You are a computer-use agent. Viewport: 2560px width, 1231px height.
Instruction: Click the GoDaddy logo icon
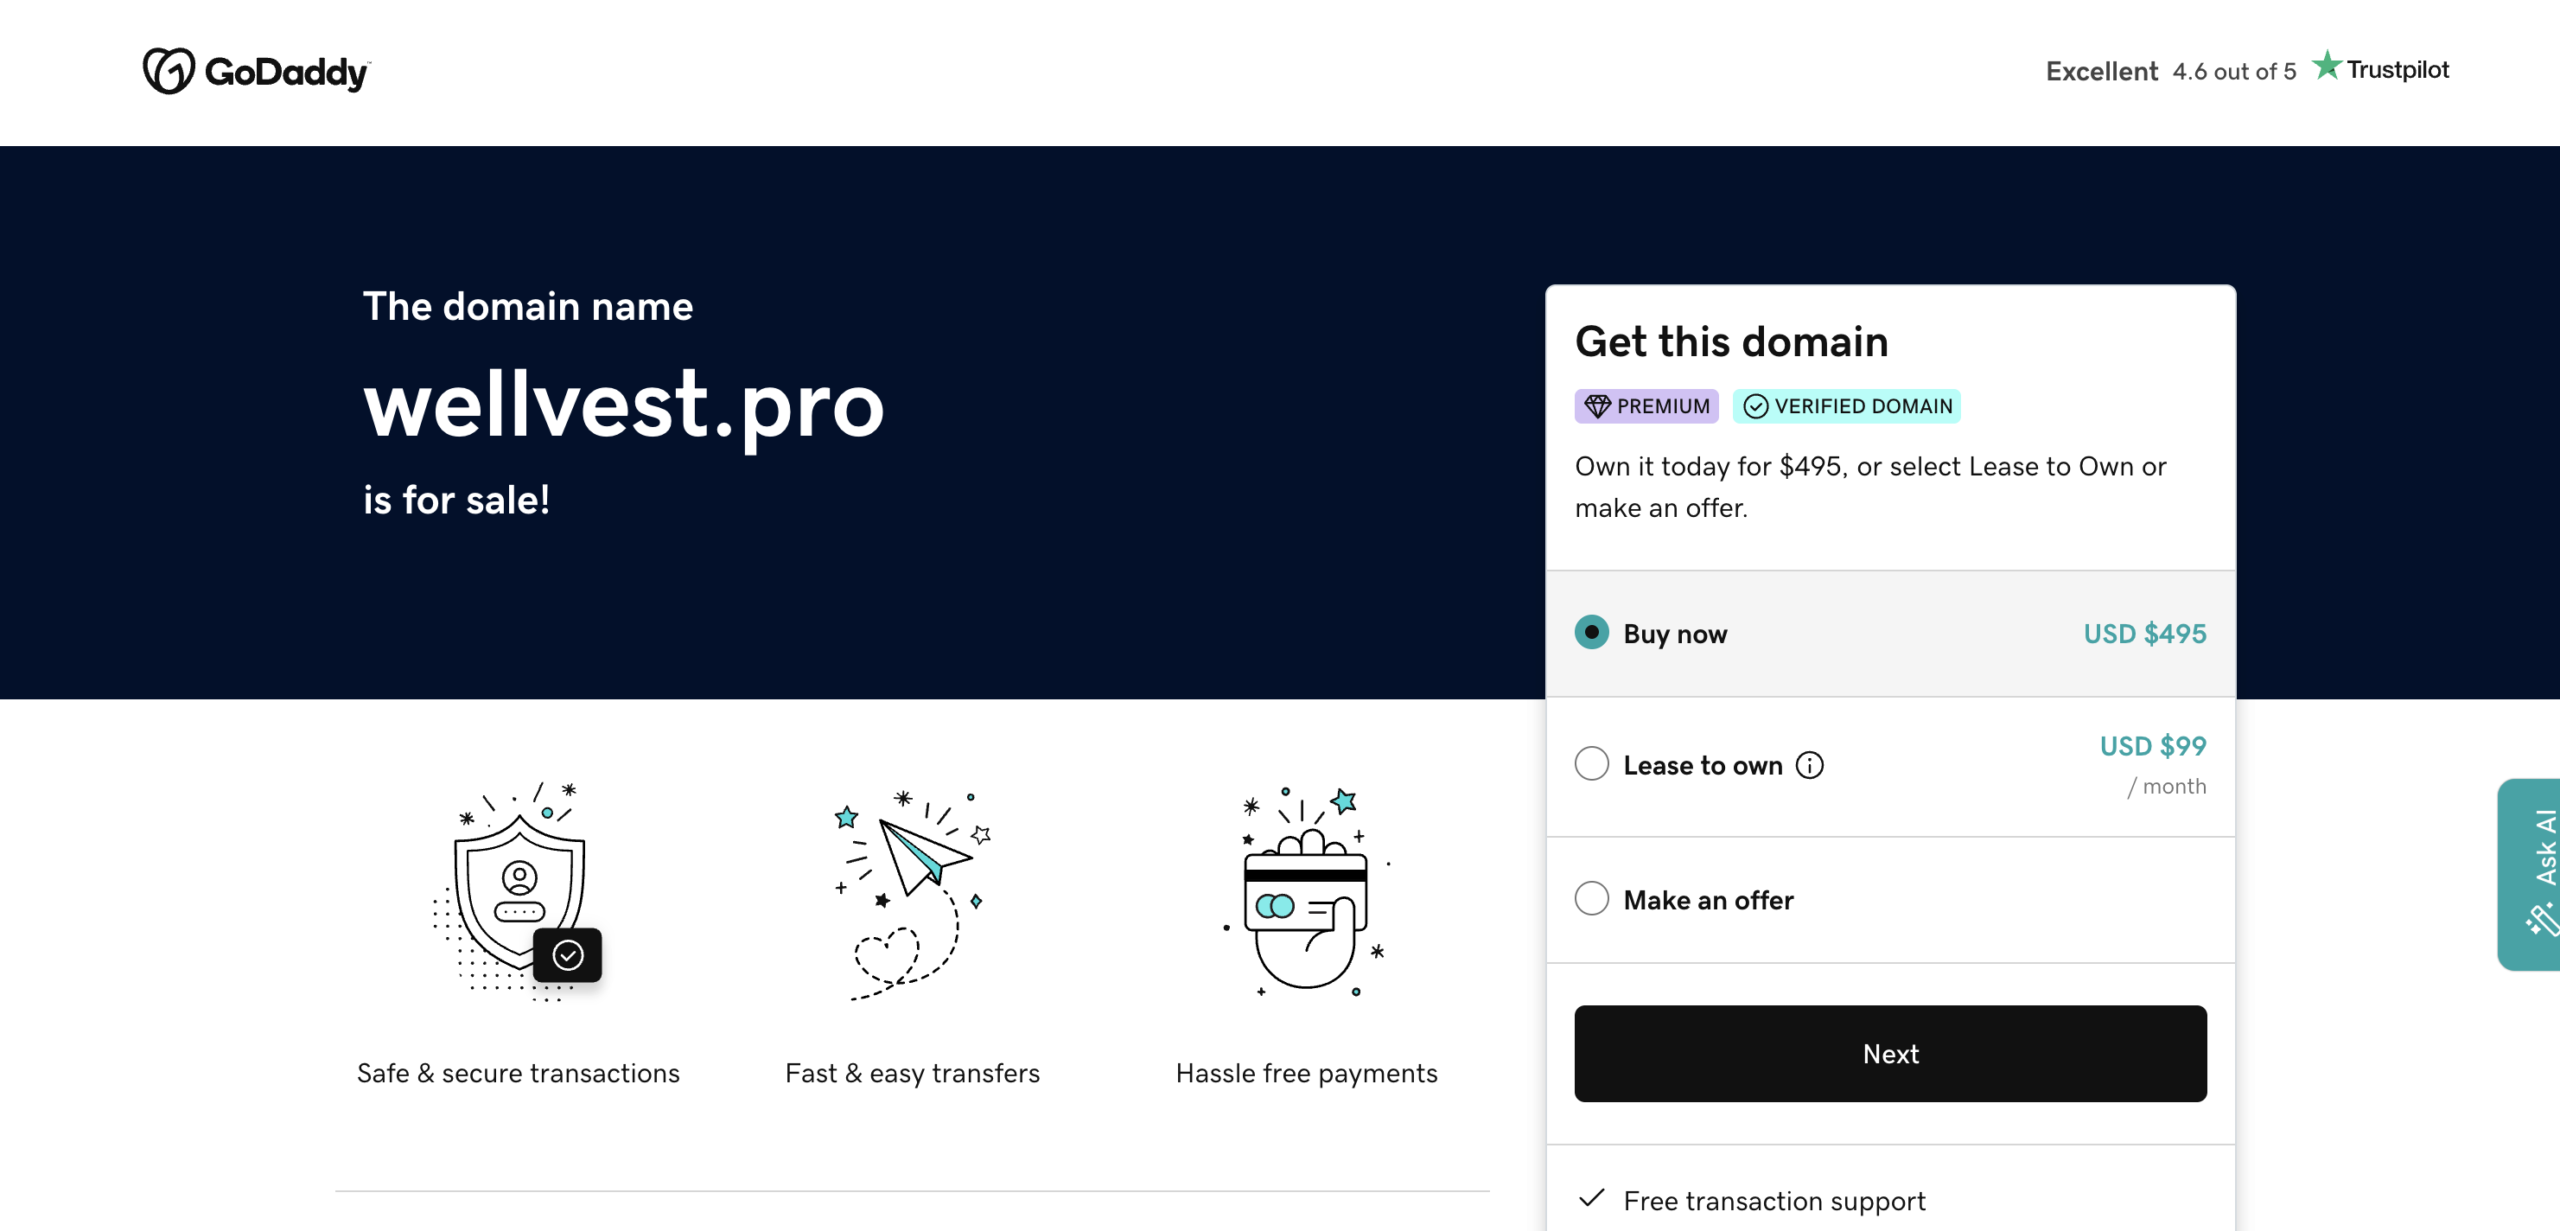(x=168, y=70)
